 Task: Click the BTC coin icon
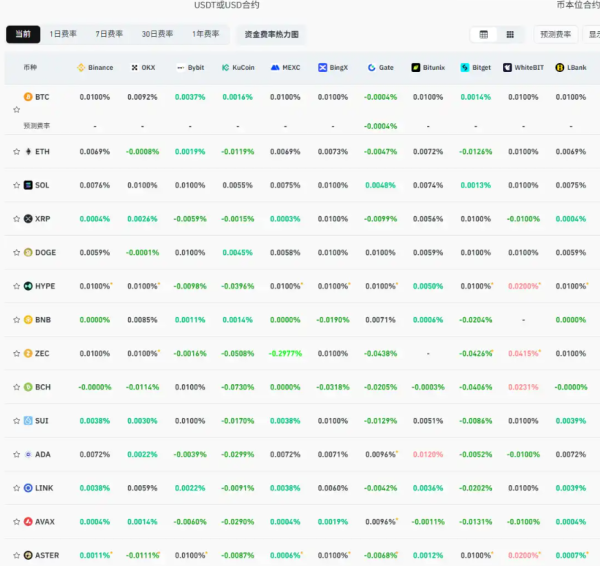[28, 97]
